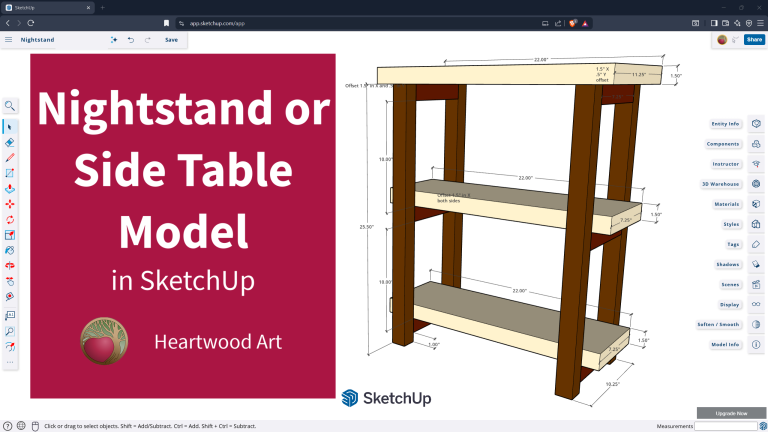This screenshot has width=768, height=432.
Task: Open the Instructor panel icon
Action: [756, 164]
